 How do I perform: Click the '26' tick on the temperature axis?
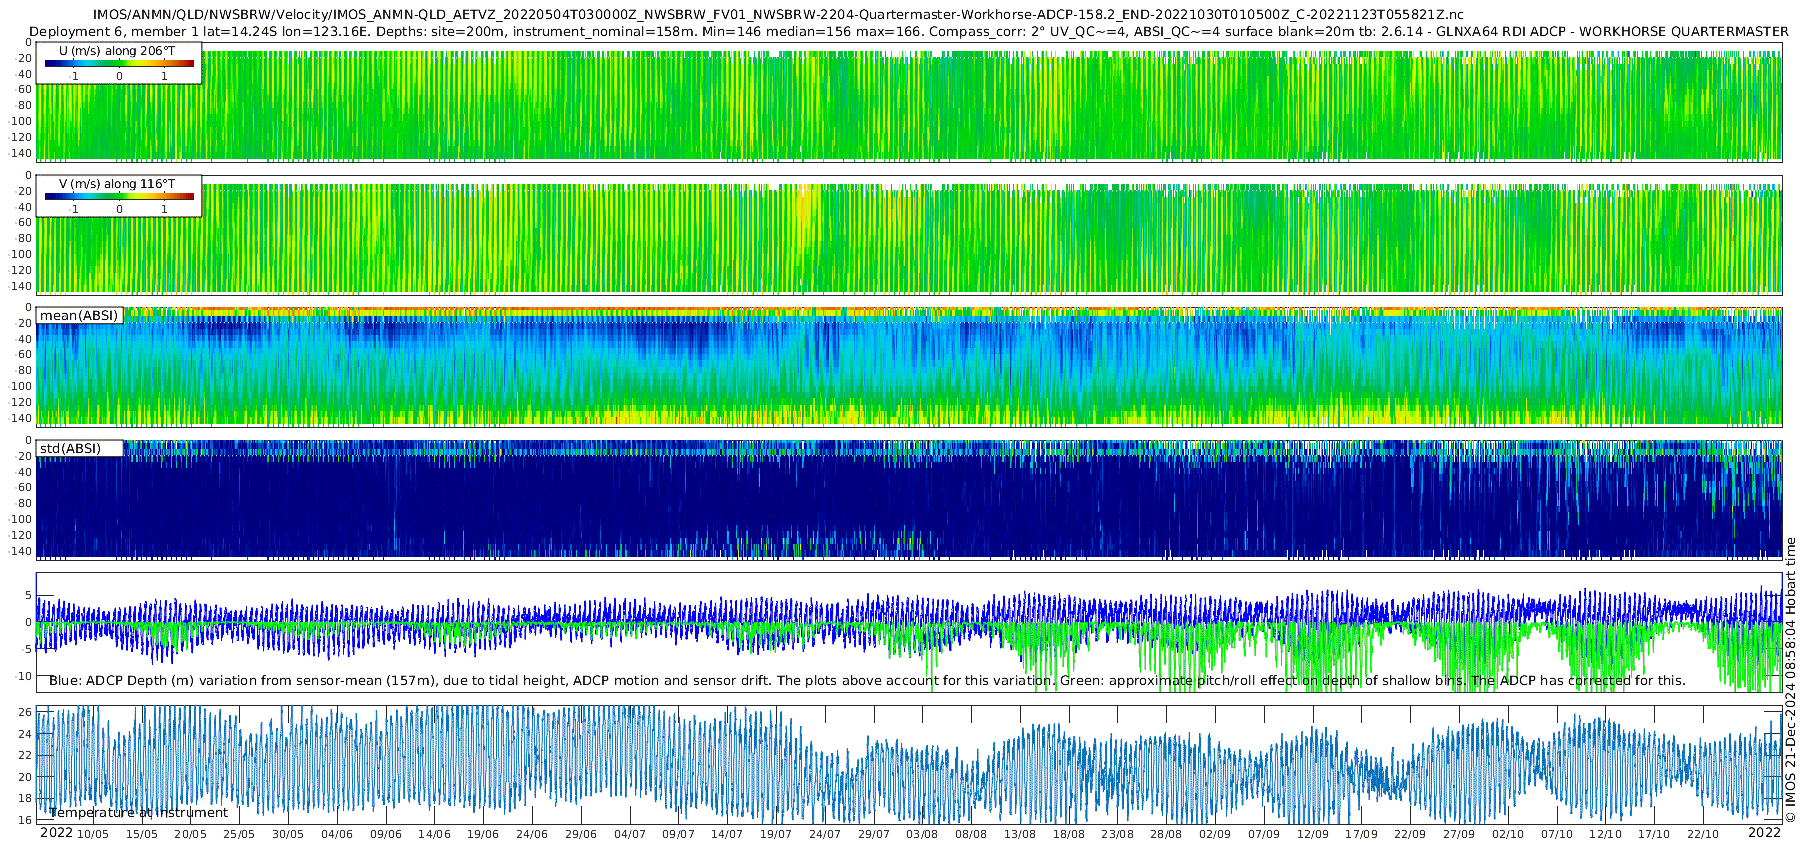click(26, 713)
